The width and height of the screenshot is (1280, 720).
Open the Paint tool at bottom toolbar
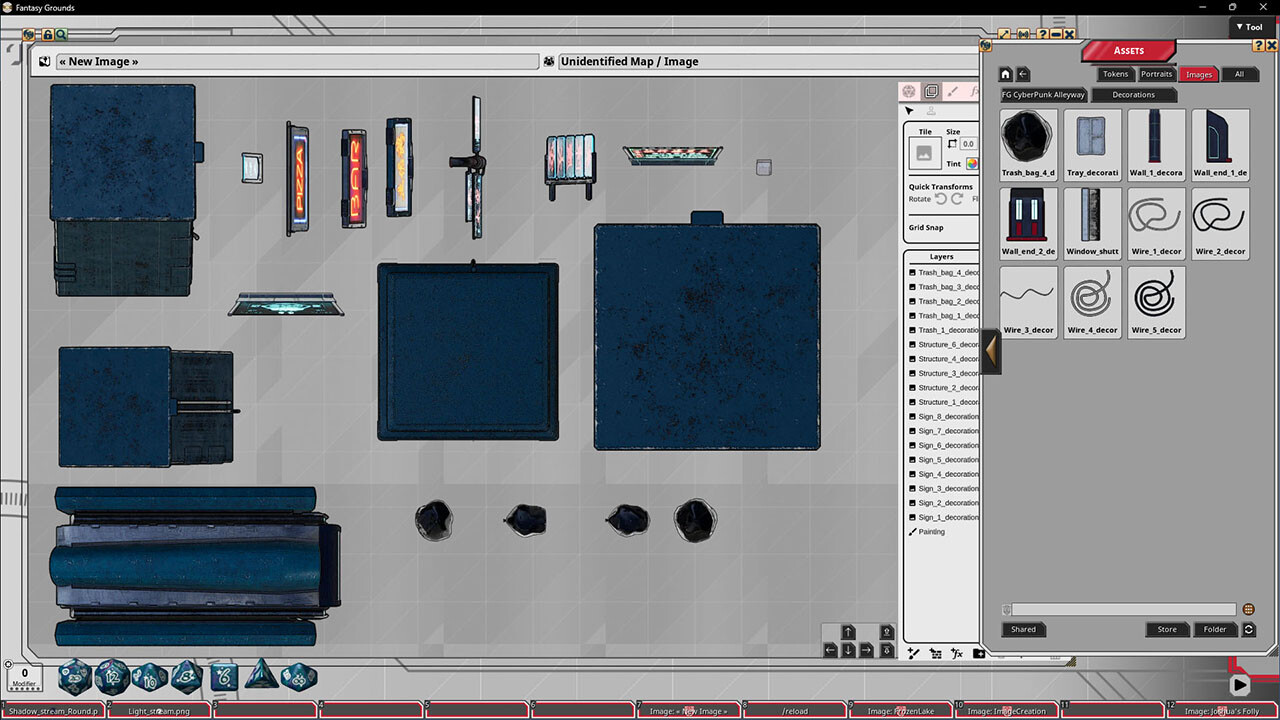pyautogui.click(x=913, y=653)
